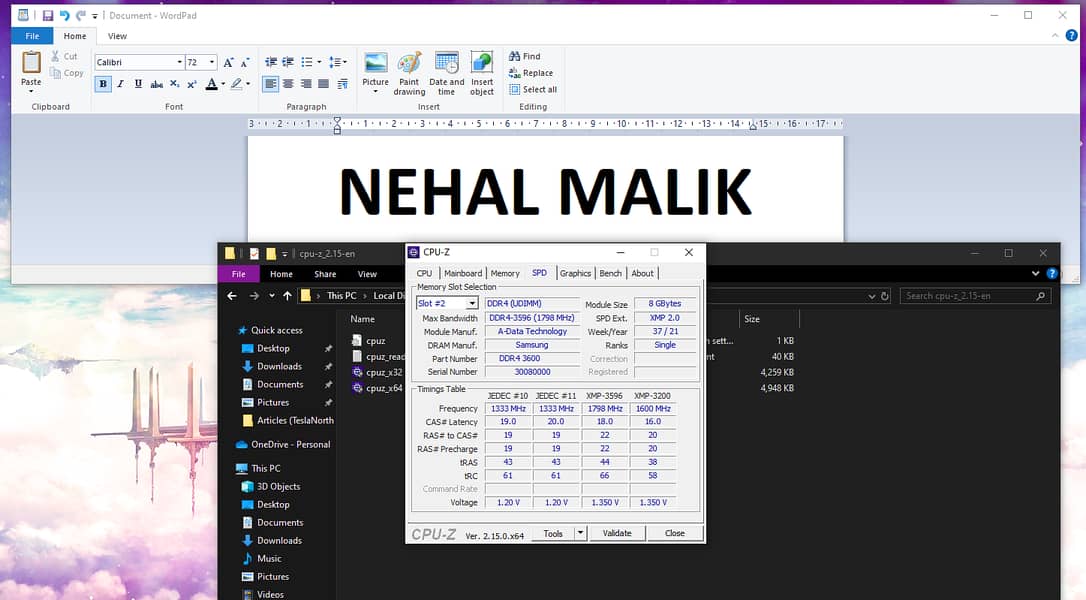Click the CPU-Z Close button
The width and height of the screenshot is (1086, 600).
click(x=675, y=533)
